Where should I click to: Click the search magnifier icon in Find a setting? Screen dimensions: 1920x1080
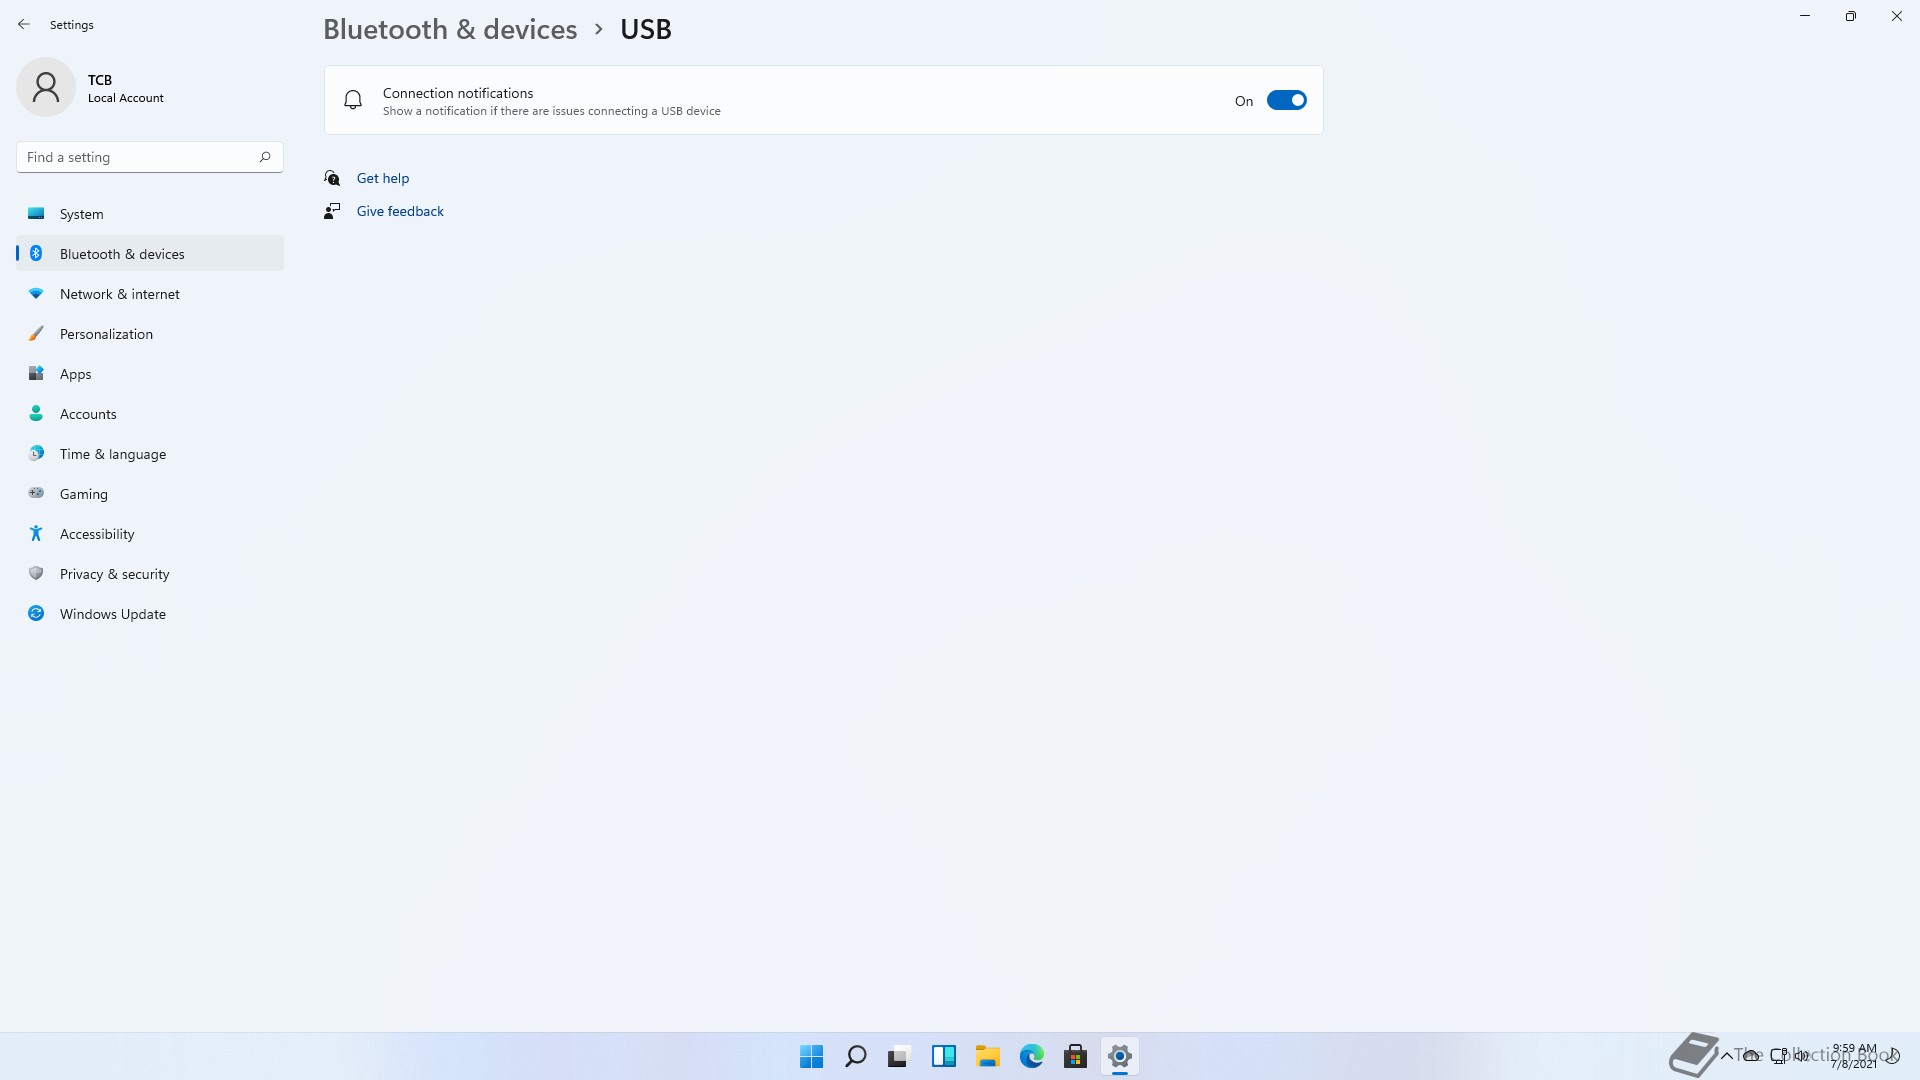(265, 157)
